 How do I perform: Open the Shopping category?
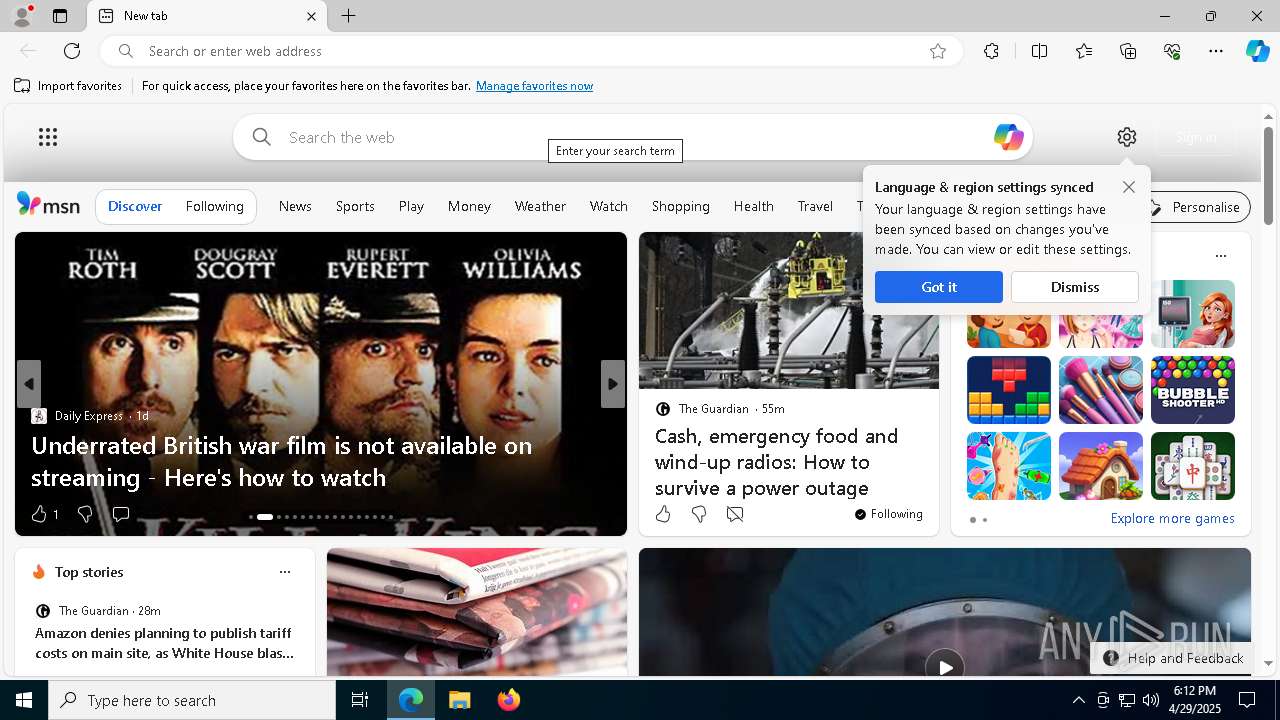coord(681,206)
